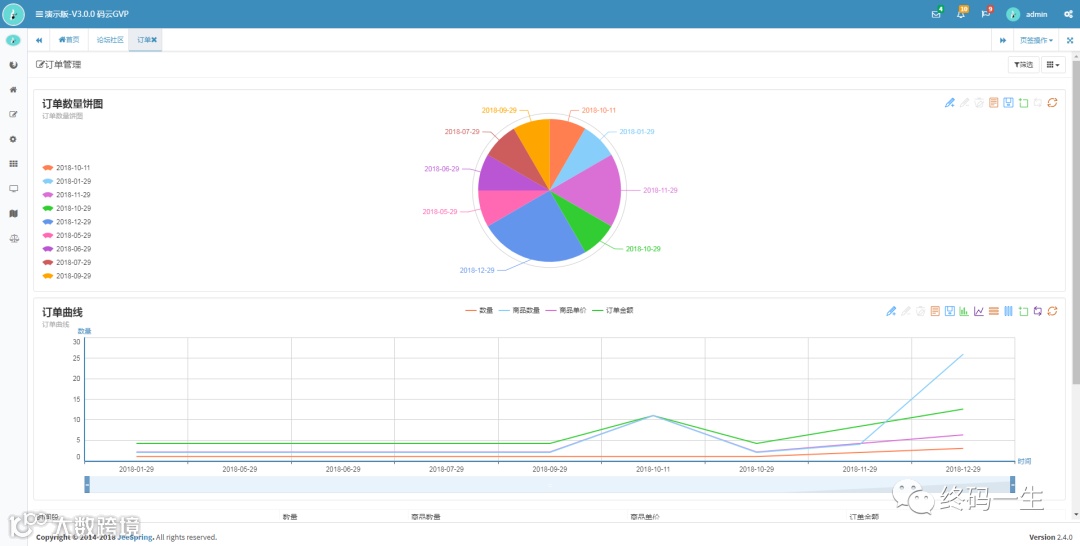Save the order curve chart as image

point(950,311)
